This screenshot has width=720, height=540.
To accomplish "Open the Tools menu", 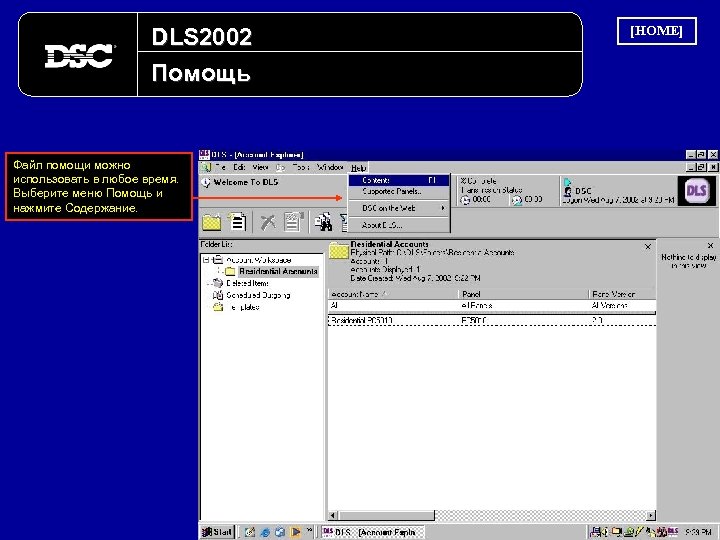I will pos(301,168).
